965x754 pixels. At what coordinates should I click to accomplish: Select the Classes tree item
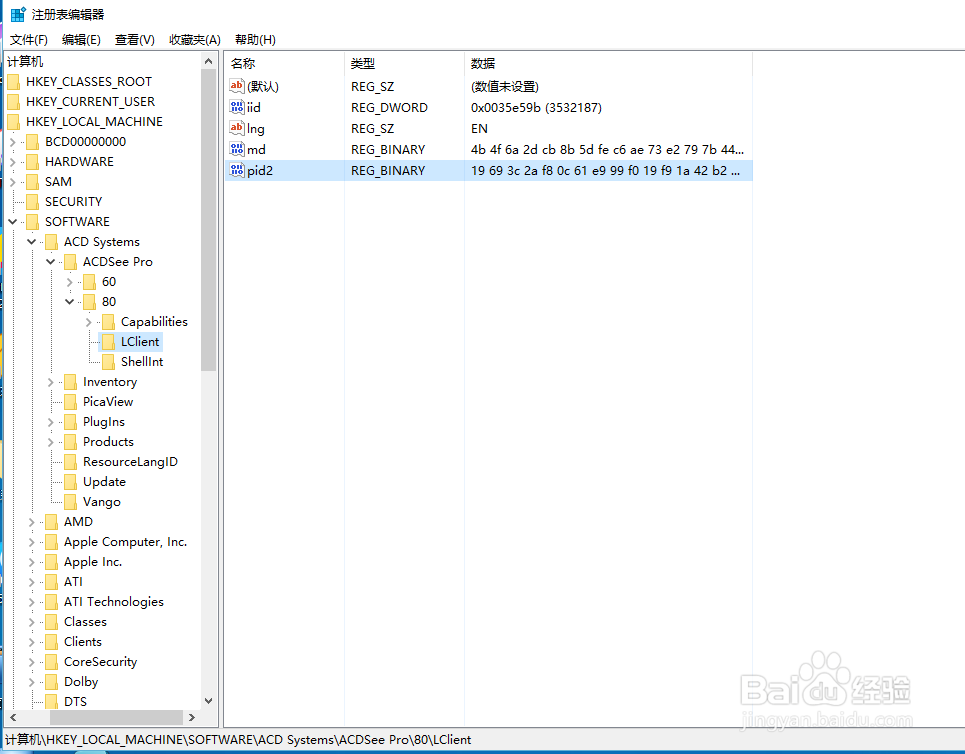(86, 622)
